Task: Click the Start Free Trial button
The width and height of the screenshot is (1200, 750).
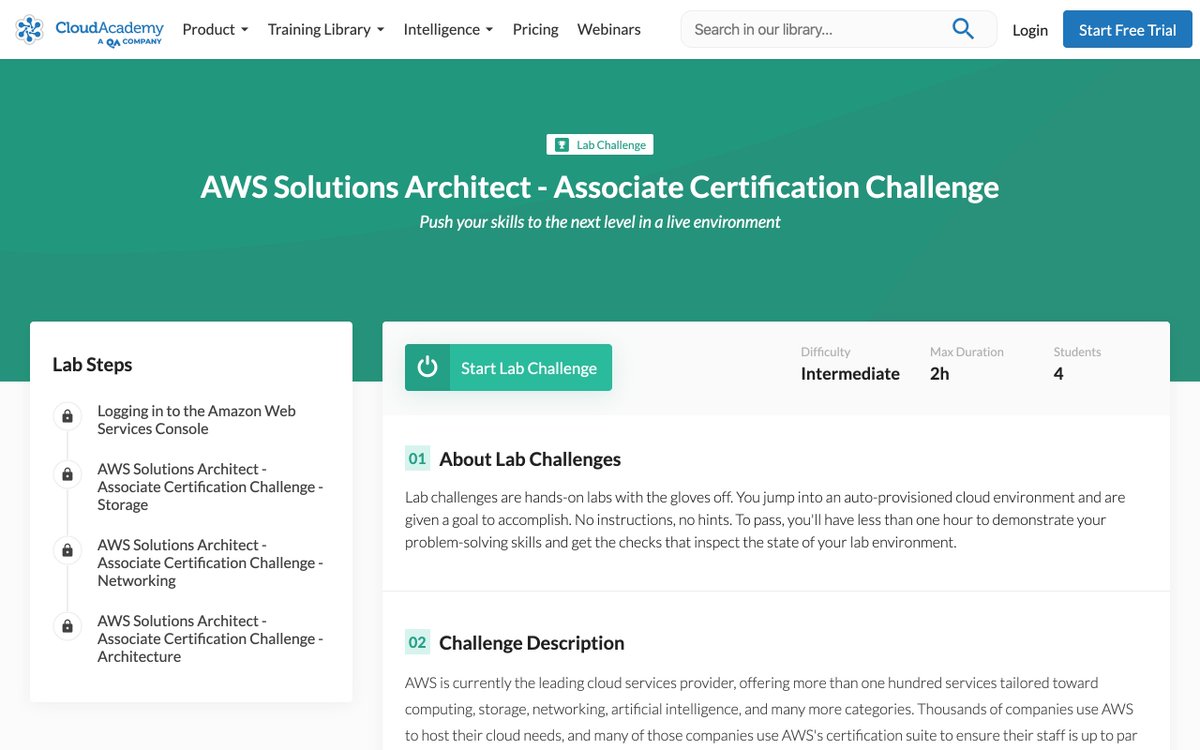Action: (x=1127, y=30)
